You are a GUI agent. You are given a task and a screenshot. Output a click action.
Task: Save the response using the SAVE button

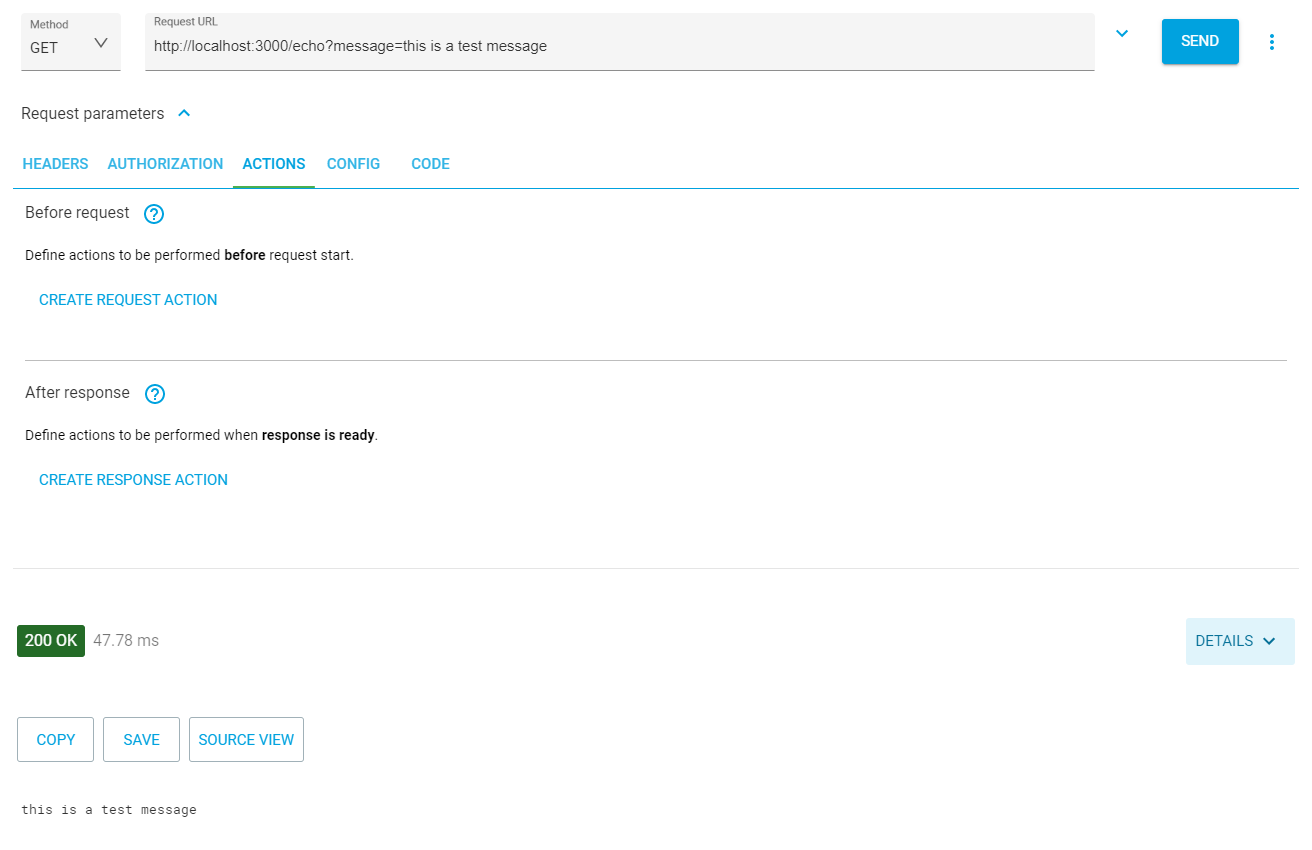point(141,740)
